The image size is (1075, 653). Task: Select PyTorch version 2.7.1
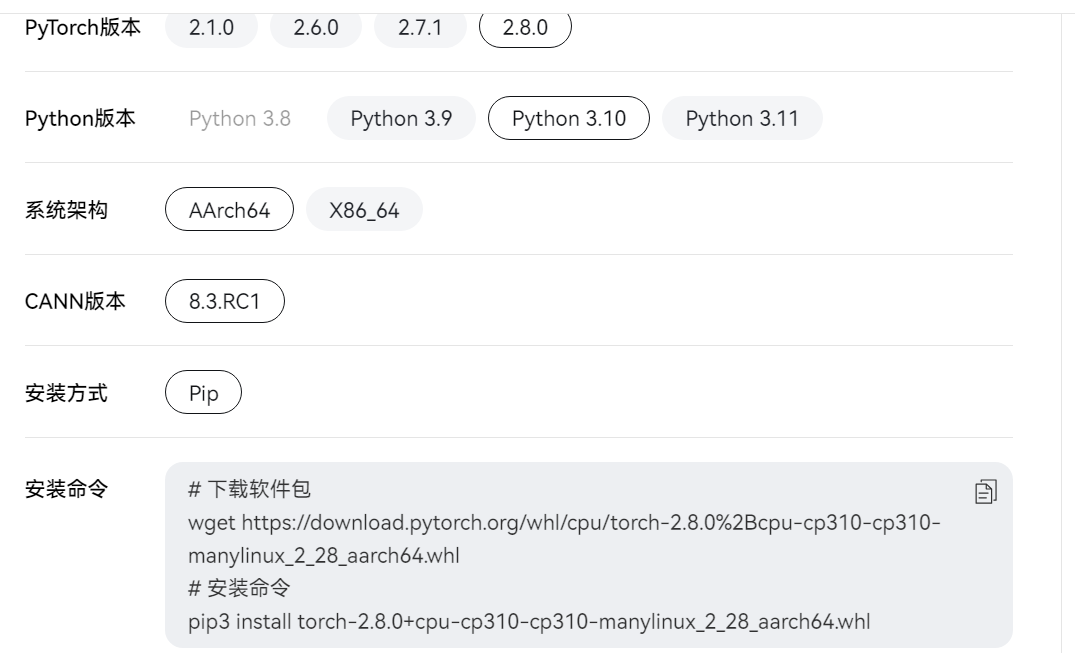point(420,27)
